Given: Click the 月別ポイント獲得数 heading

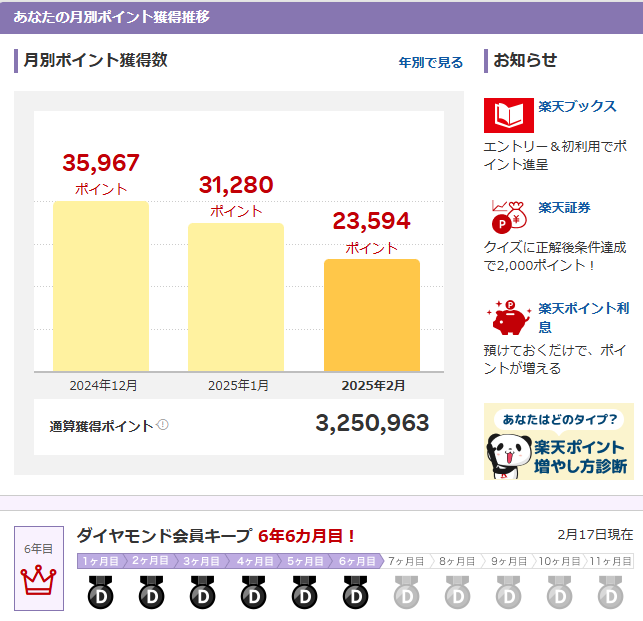Looking at the screenshot, I should [96, 60].
